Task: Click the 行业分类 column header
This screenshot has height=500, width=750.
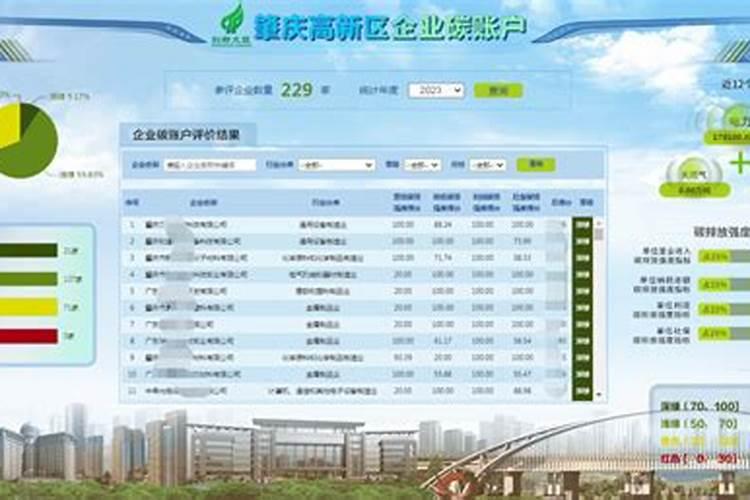Action: (325, 203)
